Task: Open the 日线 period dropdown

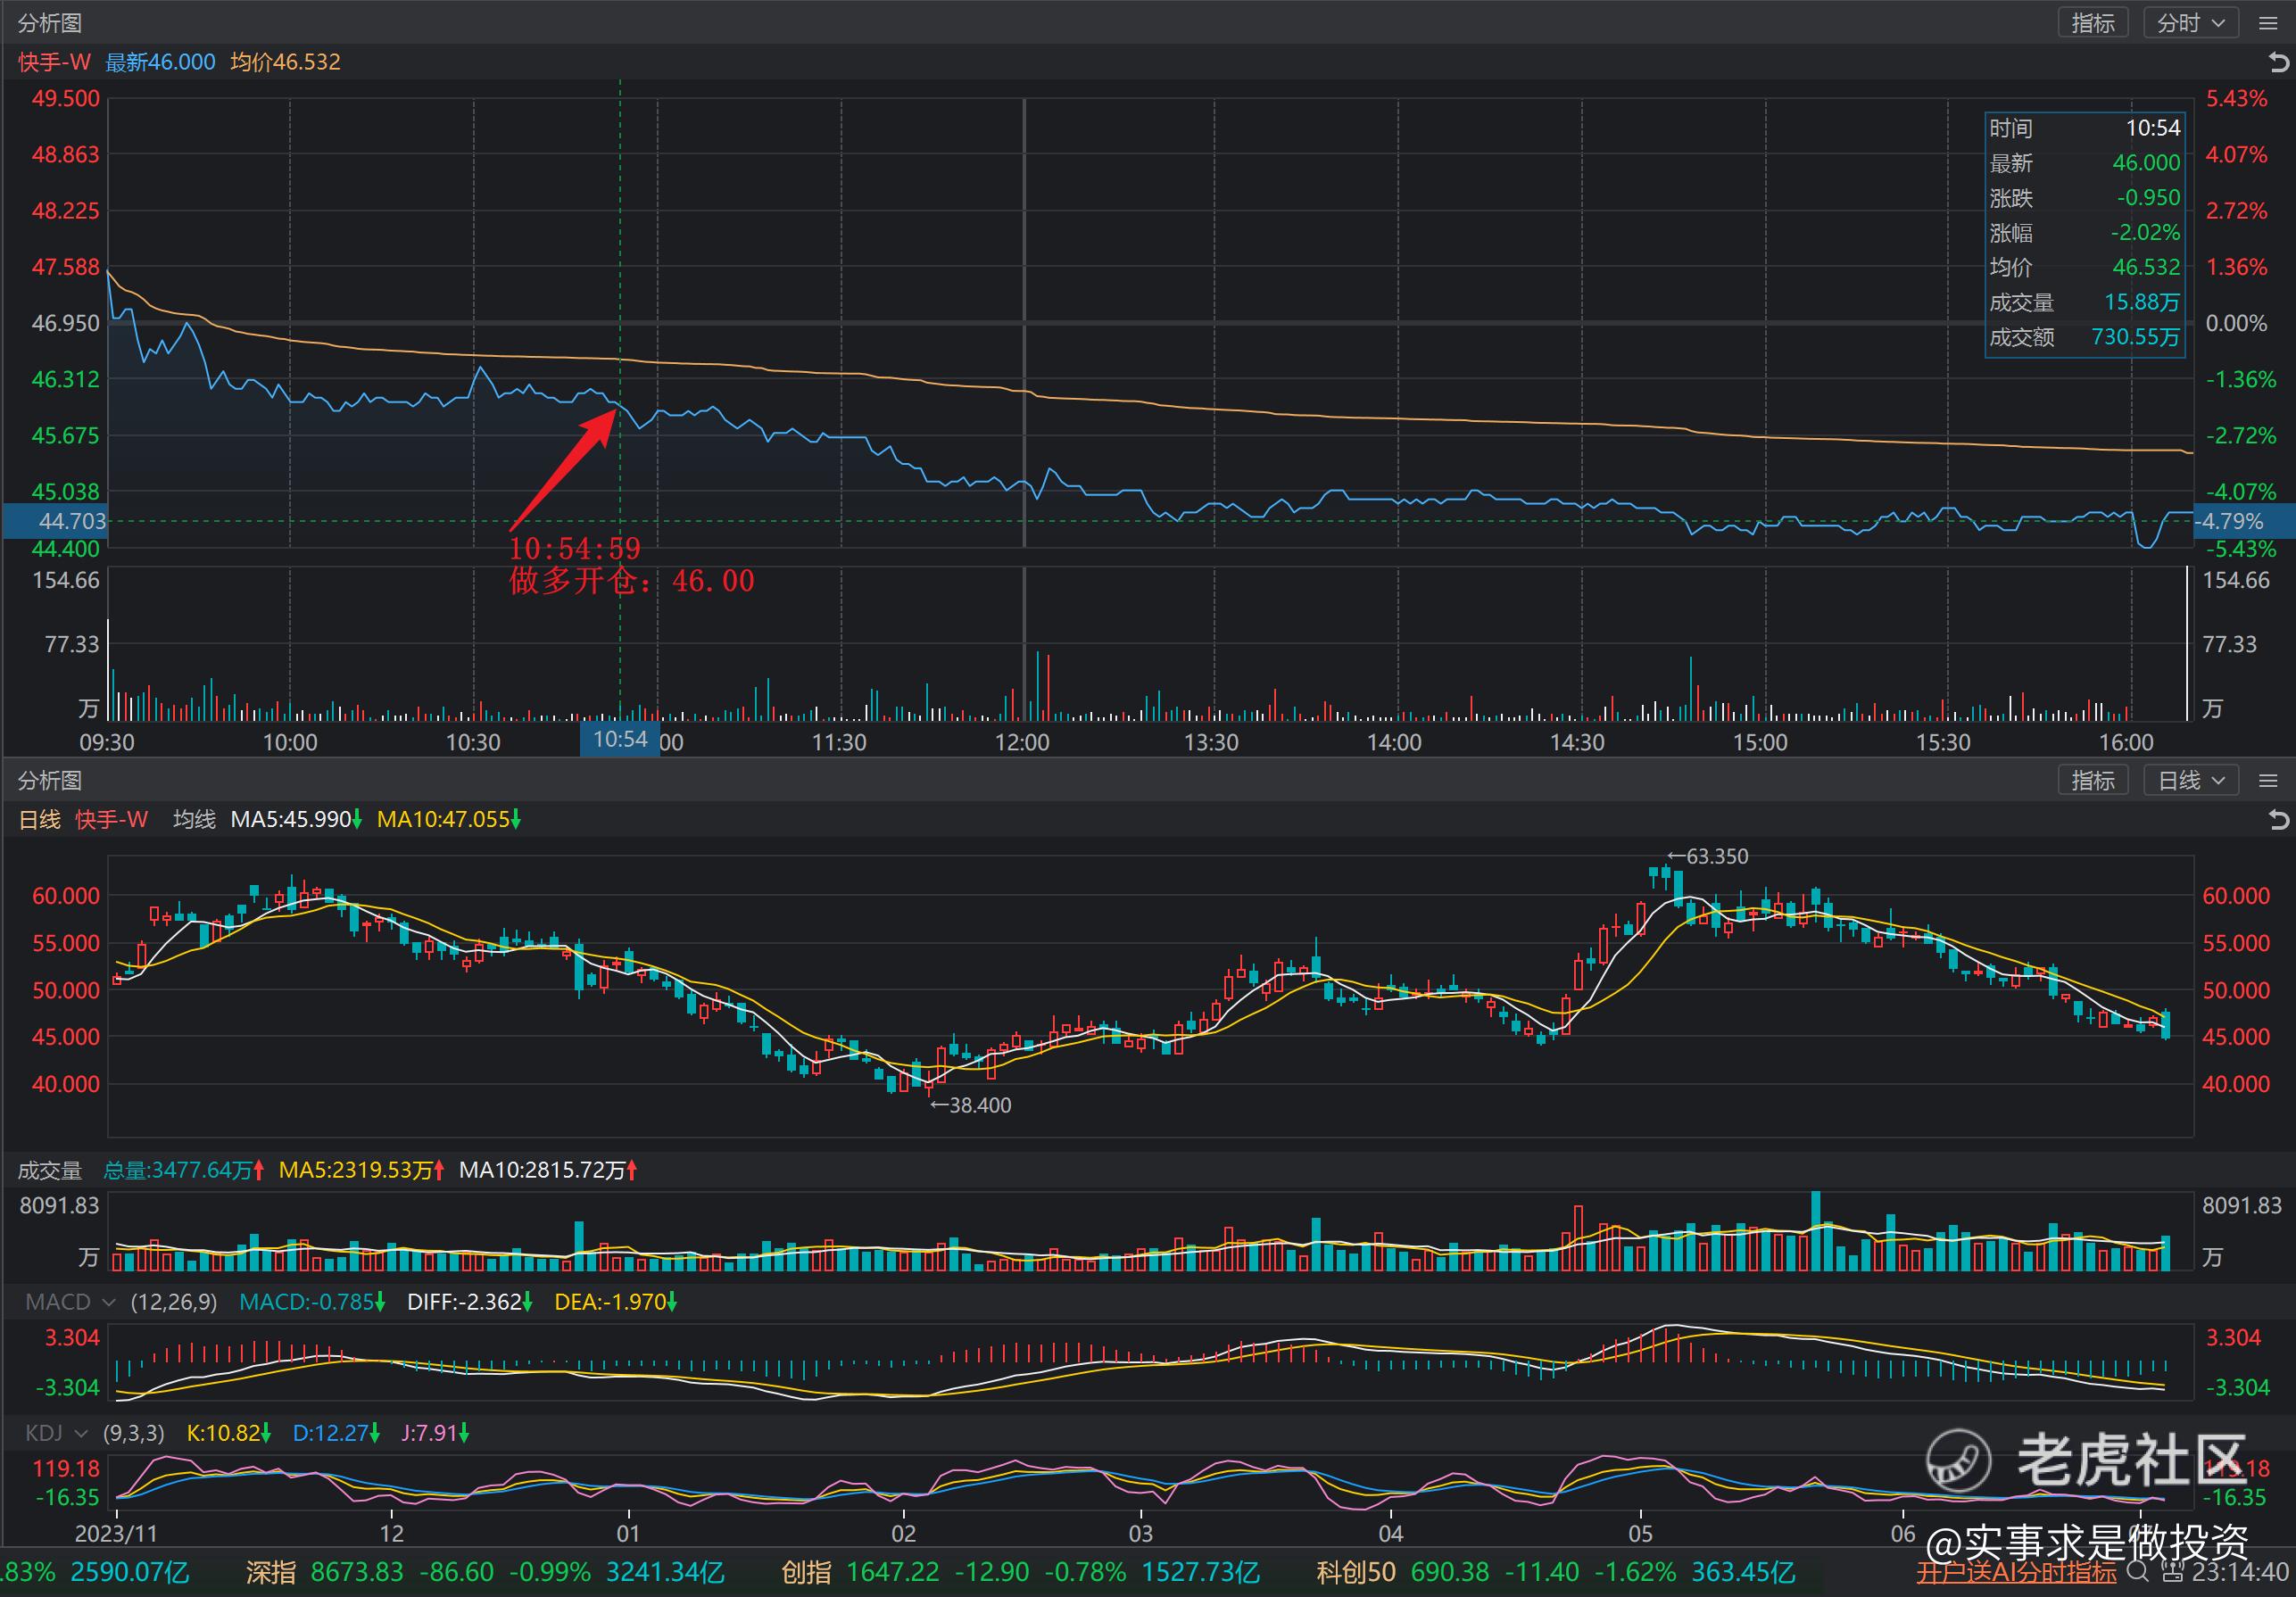Action: click(x=2190, y=780)
